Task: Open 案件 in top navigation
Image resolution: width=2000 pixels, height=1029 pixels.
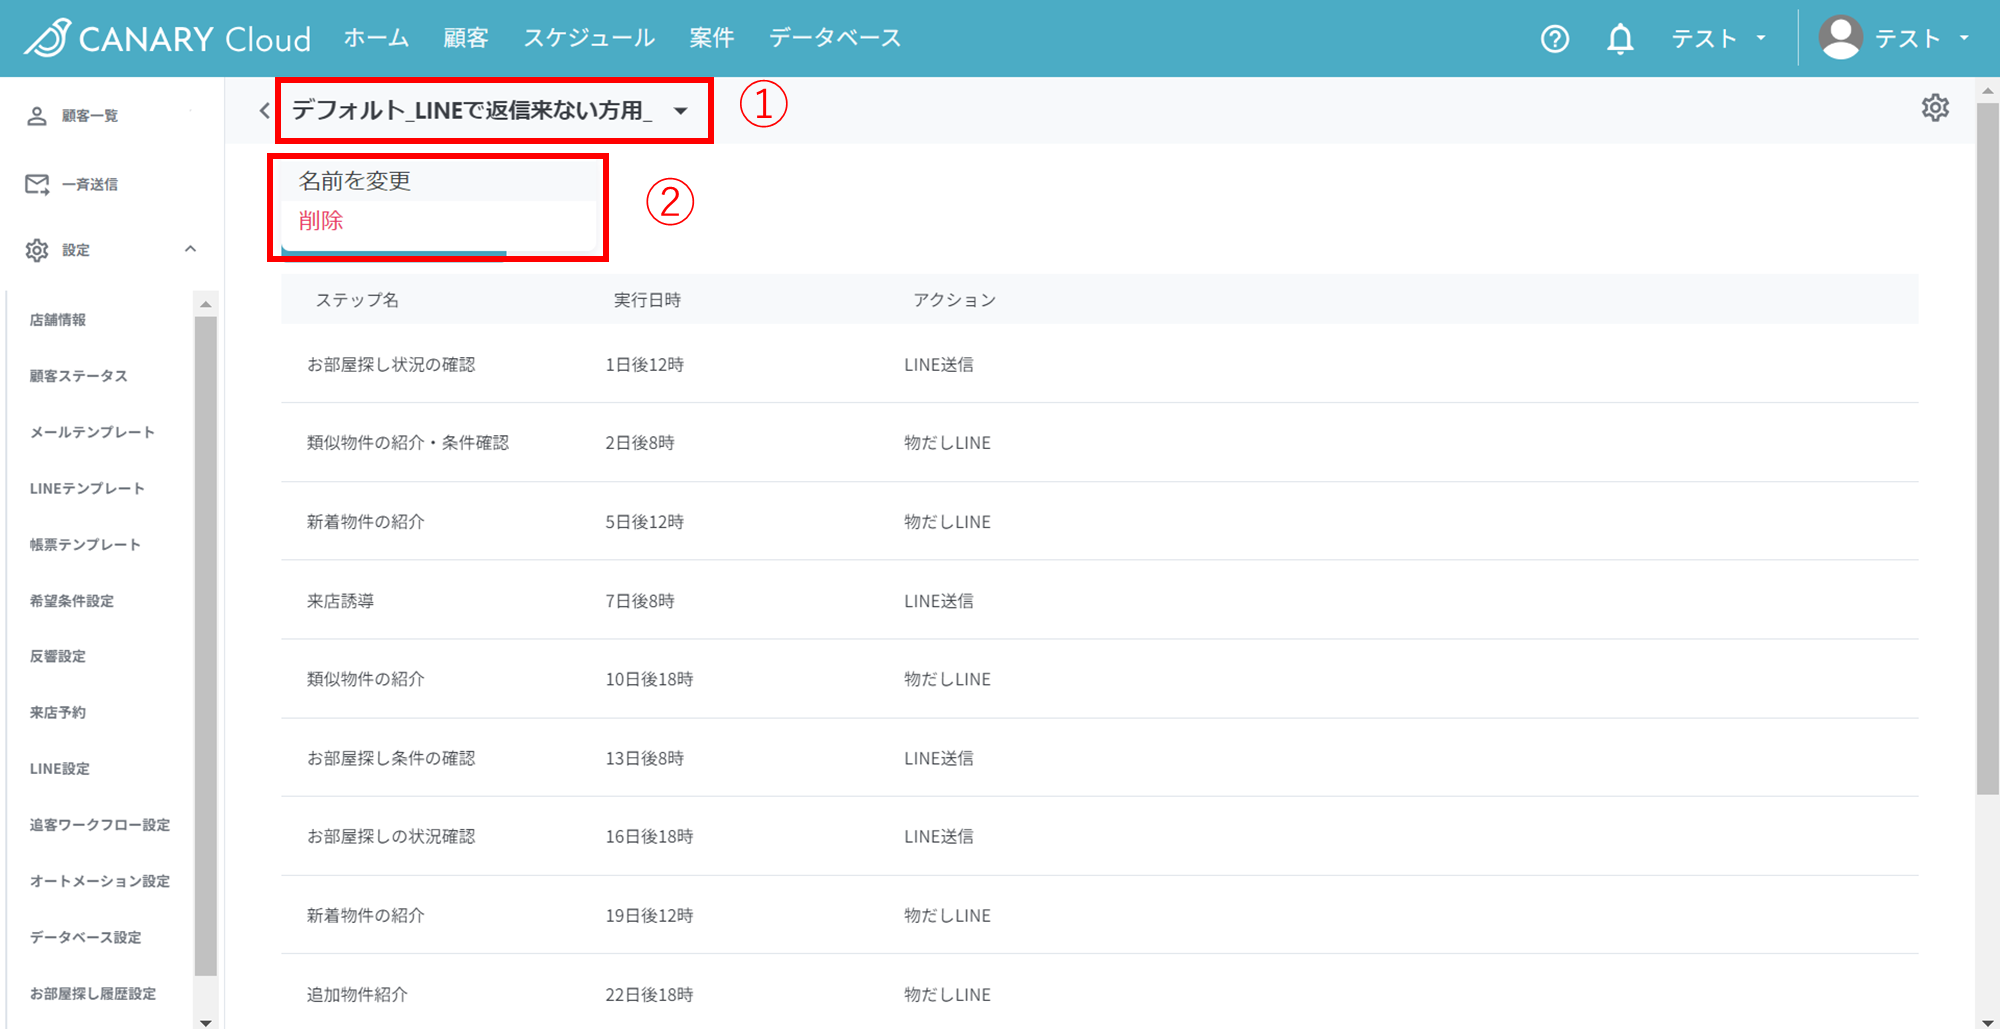Action: (712, 38)
